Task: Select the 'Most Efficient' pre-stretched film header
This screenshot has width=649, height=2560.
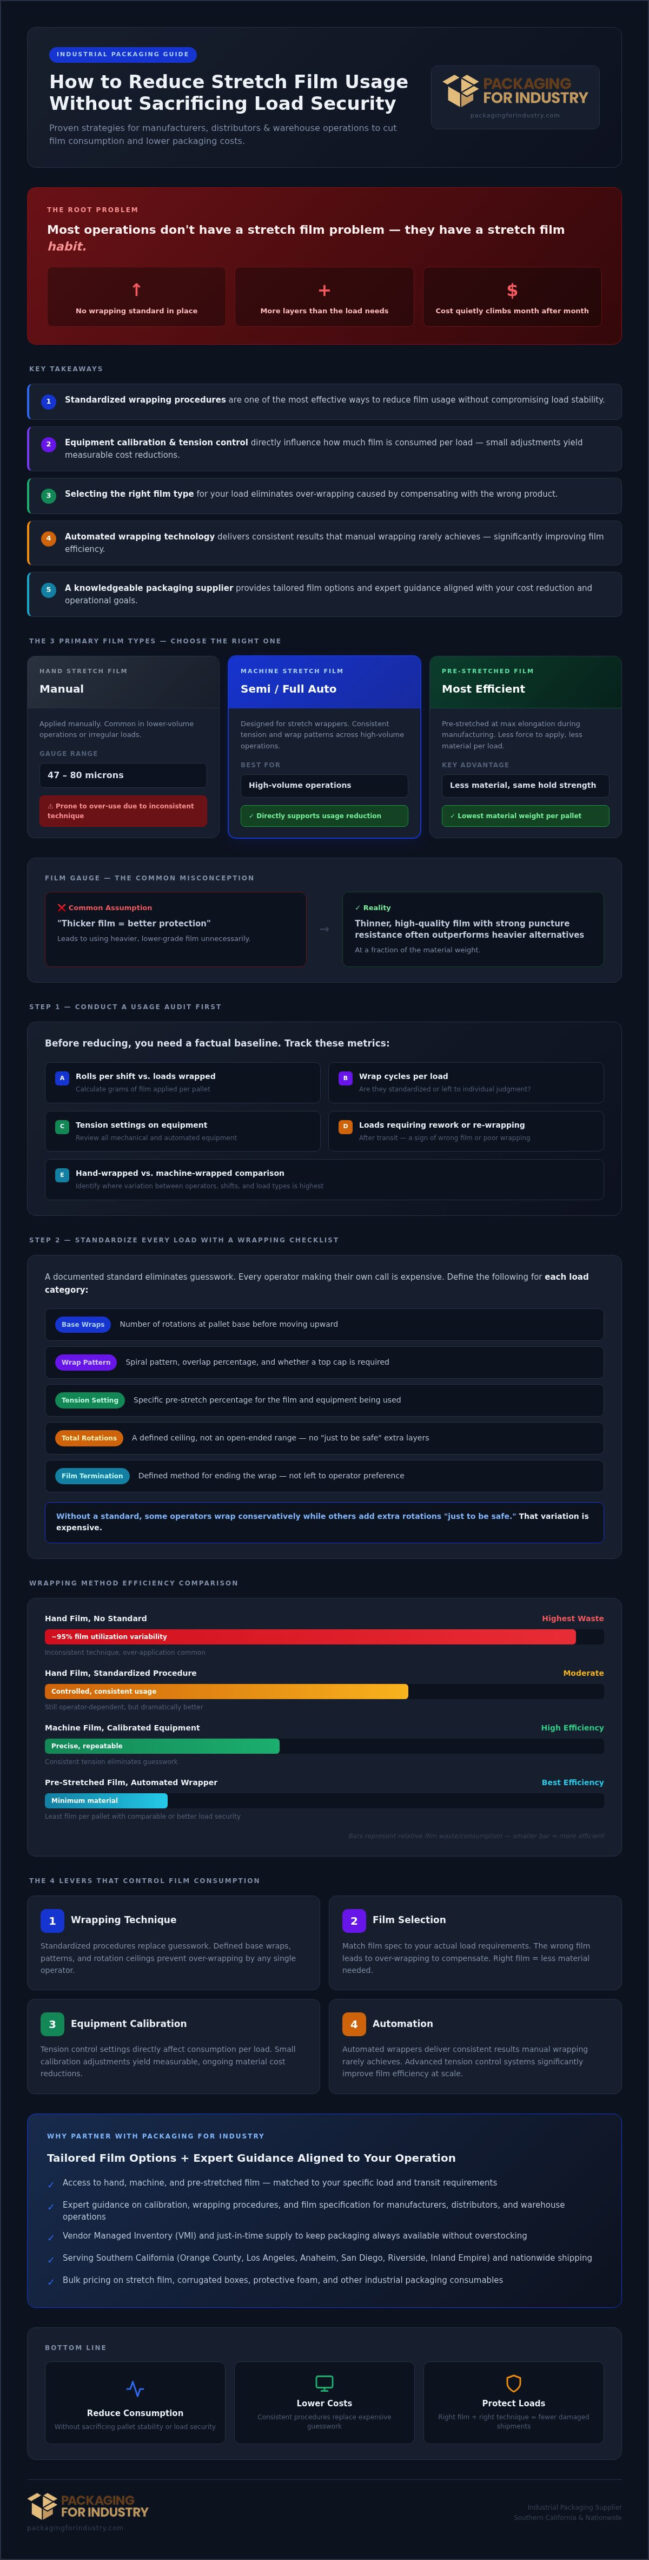Action: tap(525, 681)
